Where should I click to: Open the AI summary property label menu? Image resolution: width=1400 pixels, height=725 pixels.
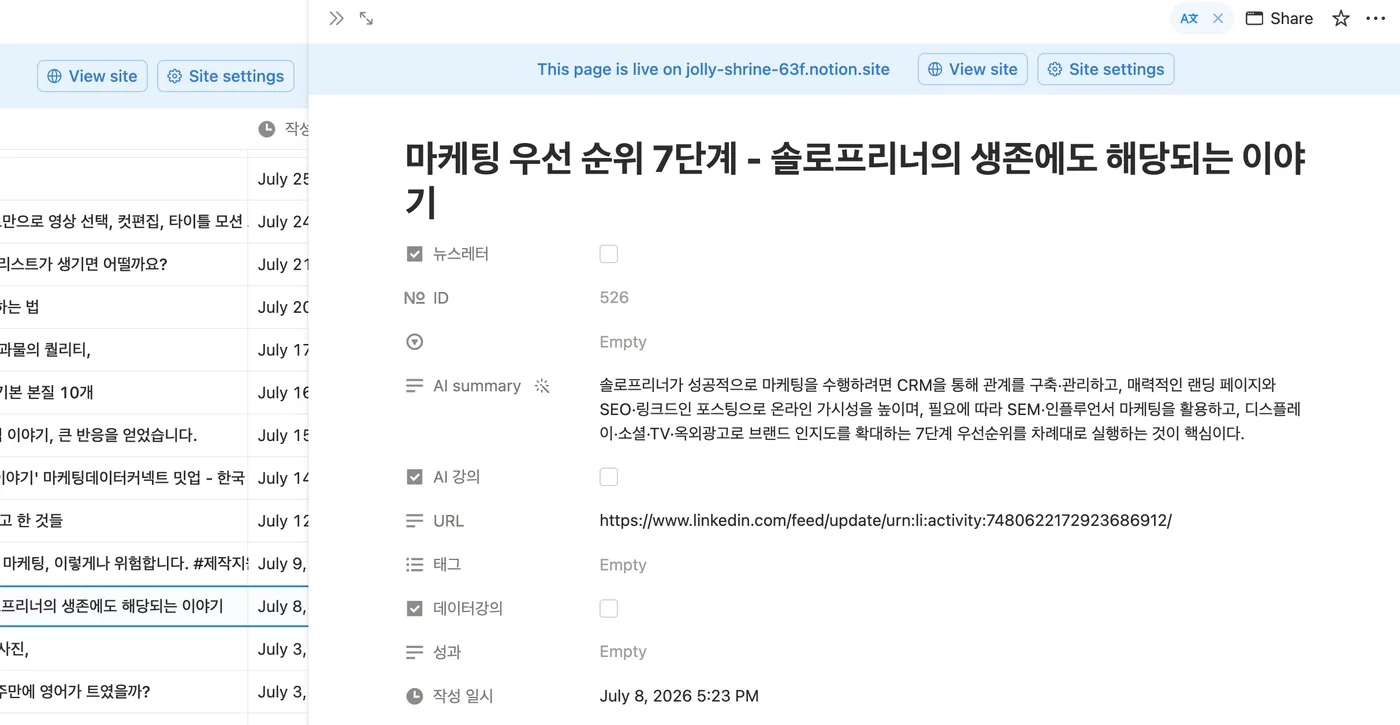(477, 386)
